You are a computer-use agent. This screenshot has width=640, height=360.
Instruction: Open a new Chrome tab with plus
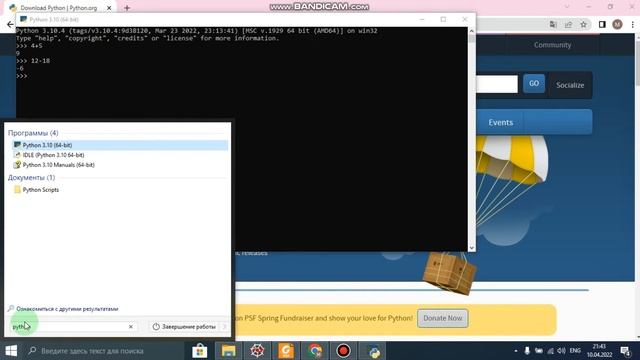coord(127,8)
